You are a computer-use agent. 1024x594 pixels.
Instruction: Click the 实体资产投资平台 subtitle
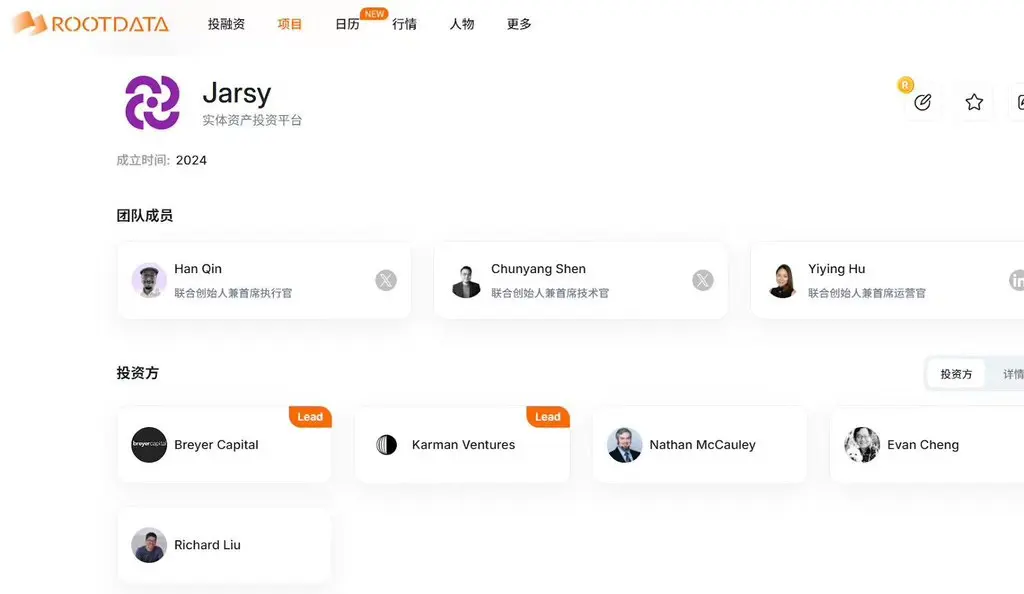tap(252, 120)
